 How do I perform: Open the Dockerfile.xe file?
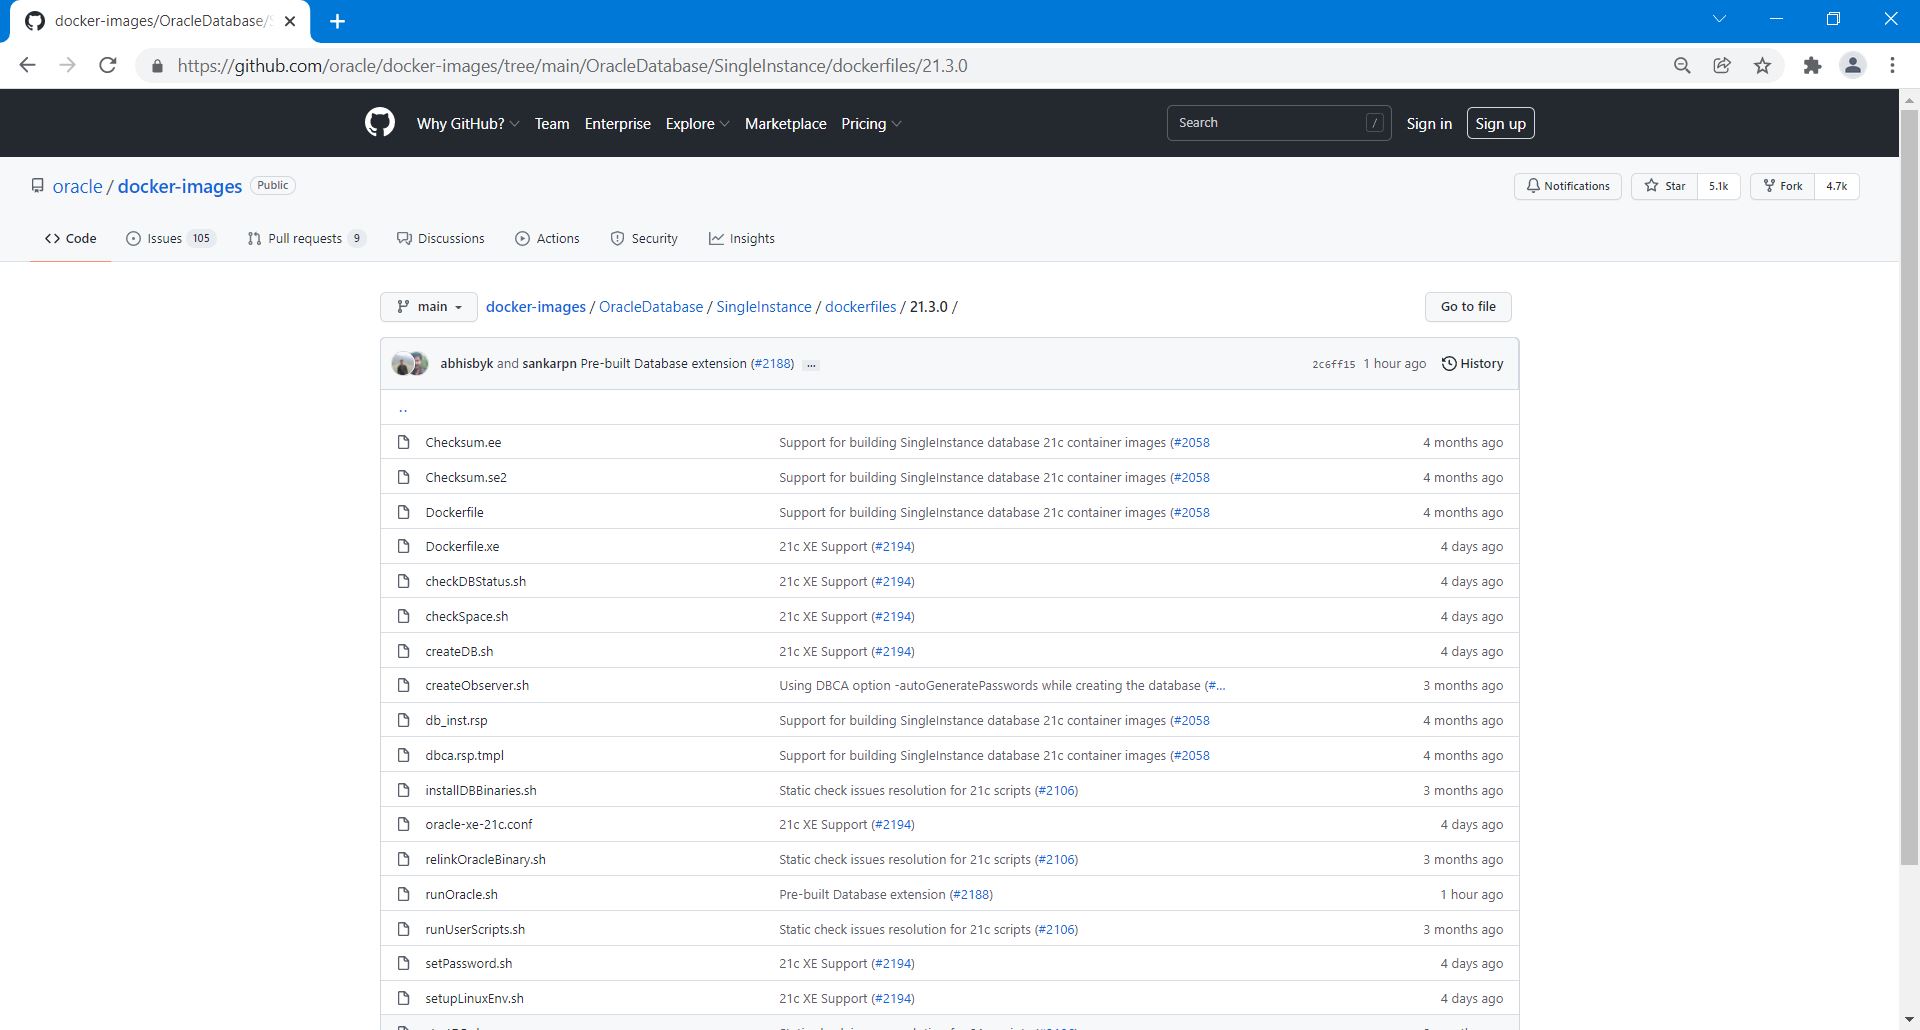point(462,547)
